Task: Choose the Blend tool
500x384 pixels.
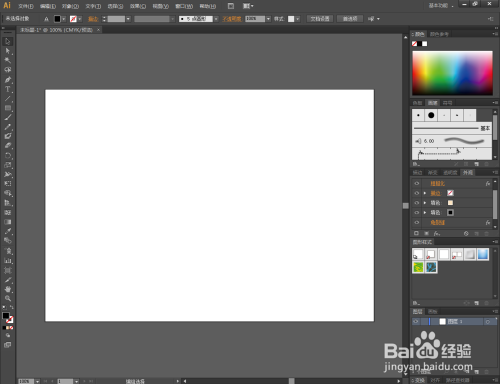Action: (8, 240)
